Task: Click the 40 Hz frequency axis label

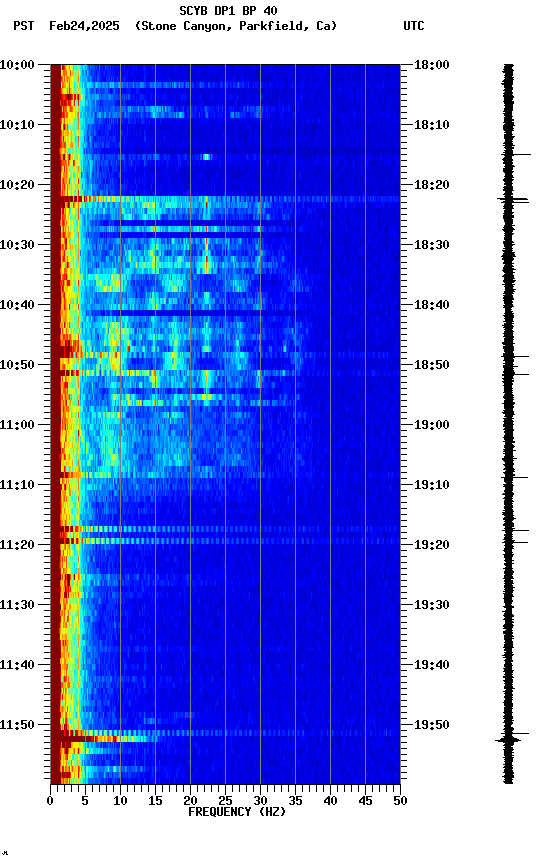Action: (x=330, y=801)
